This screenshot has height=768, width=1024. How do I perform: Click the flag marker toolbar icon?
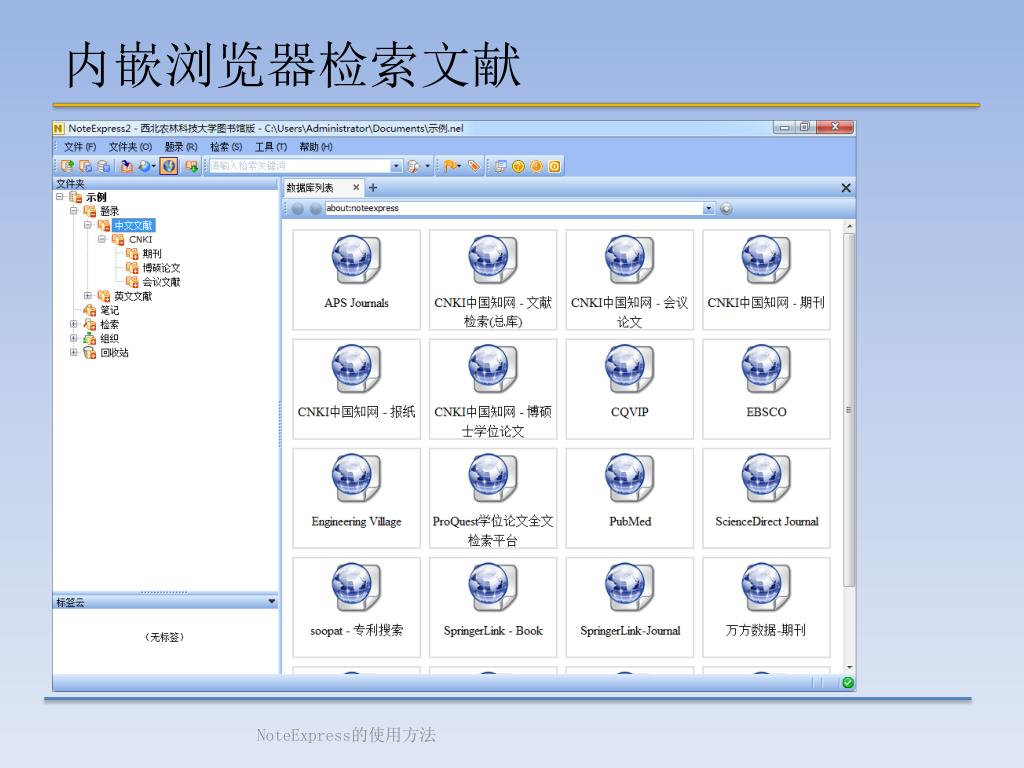pos(451,167)
